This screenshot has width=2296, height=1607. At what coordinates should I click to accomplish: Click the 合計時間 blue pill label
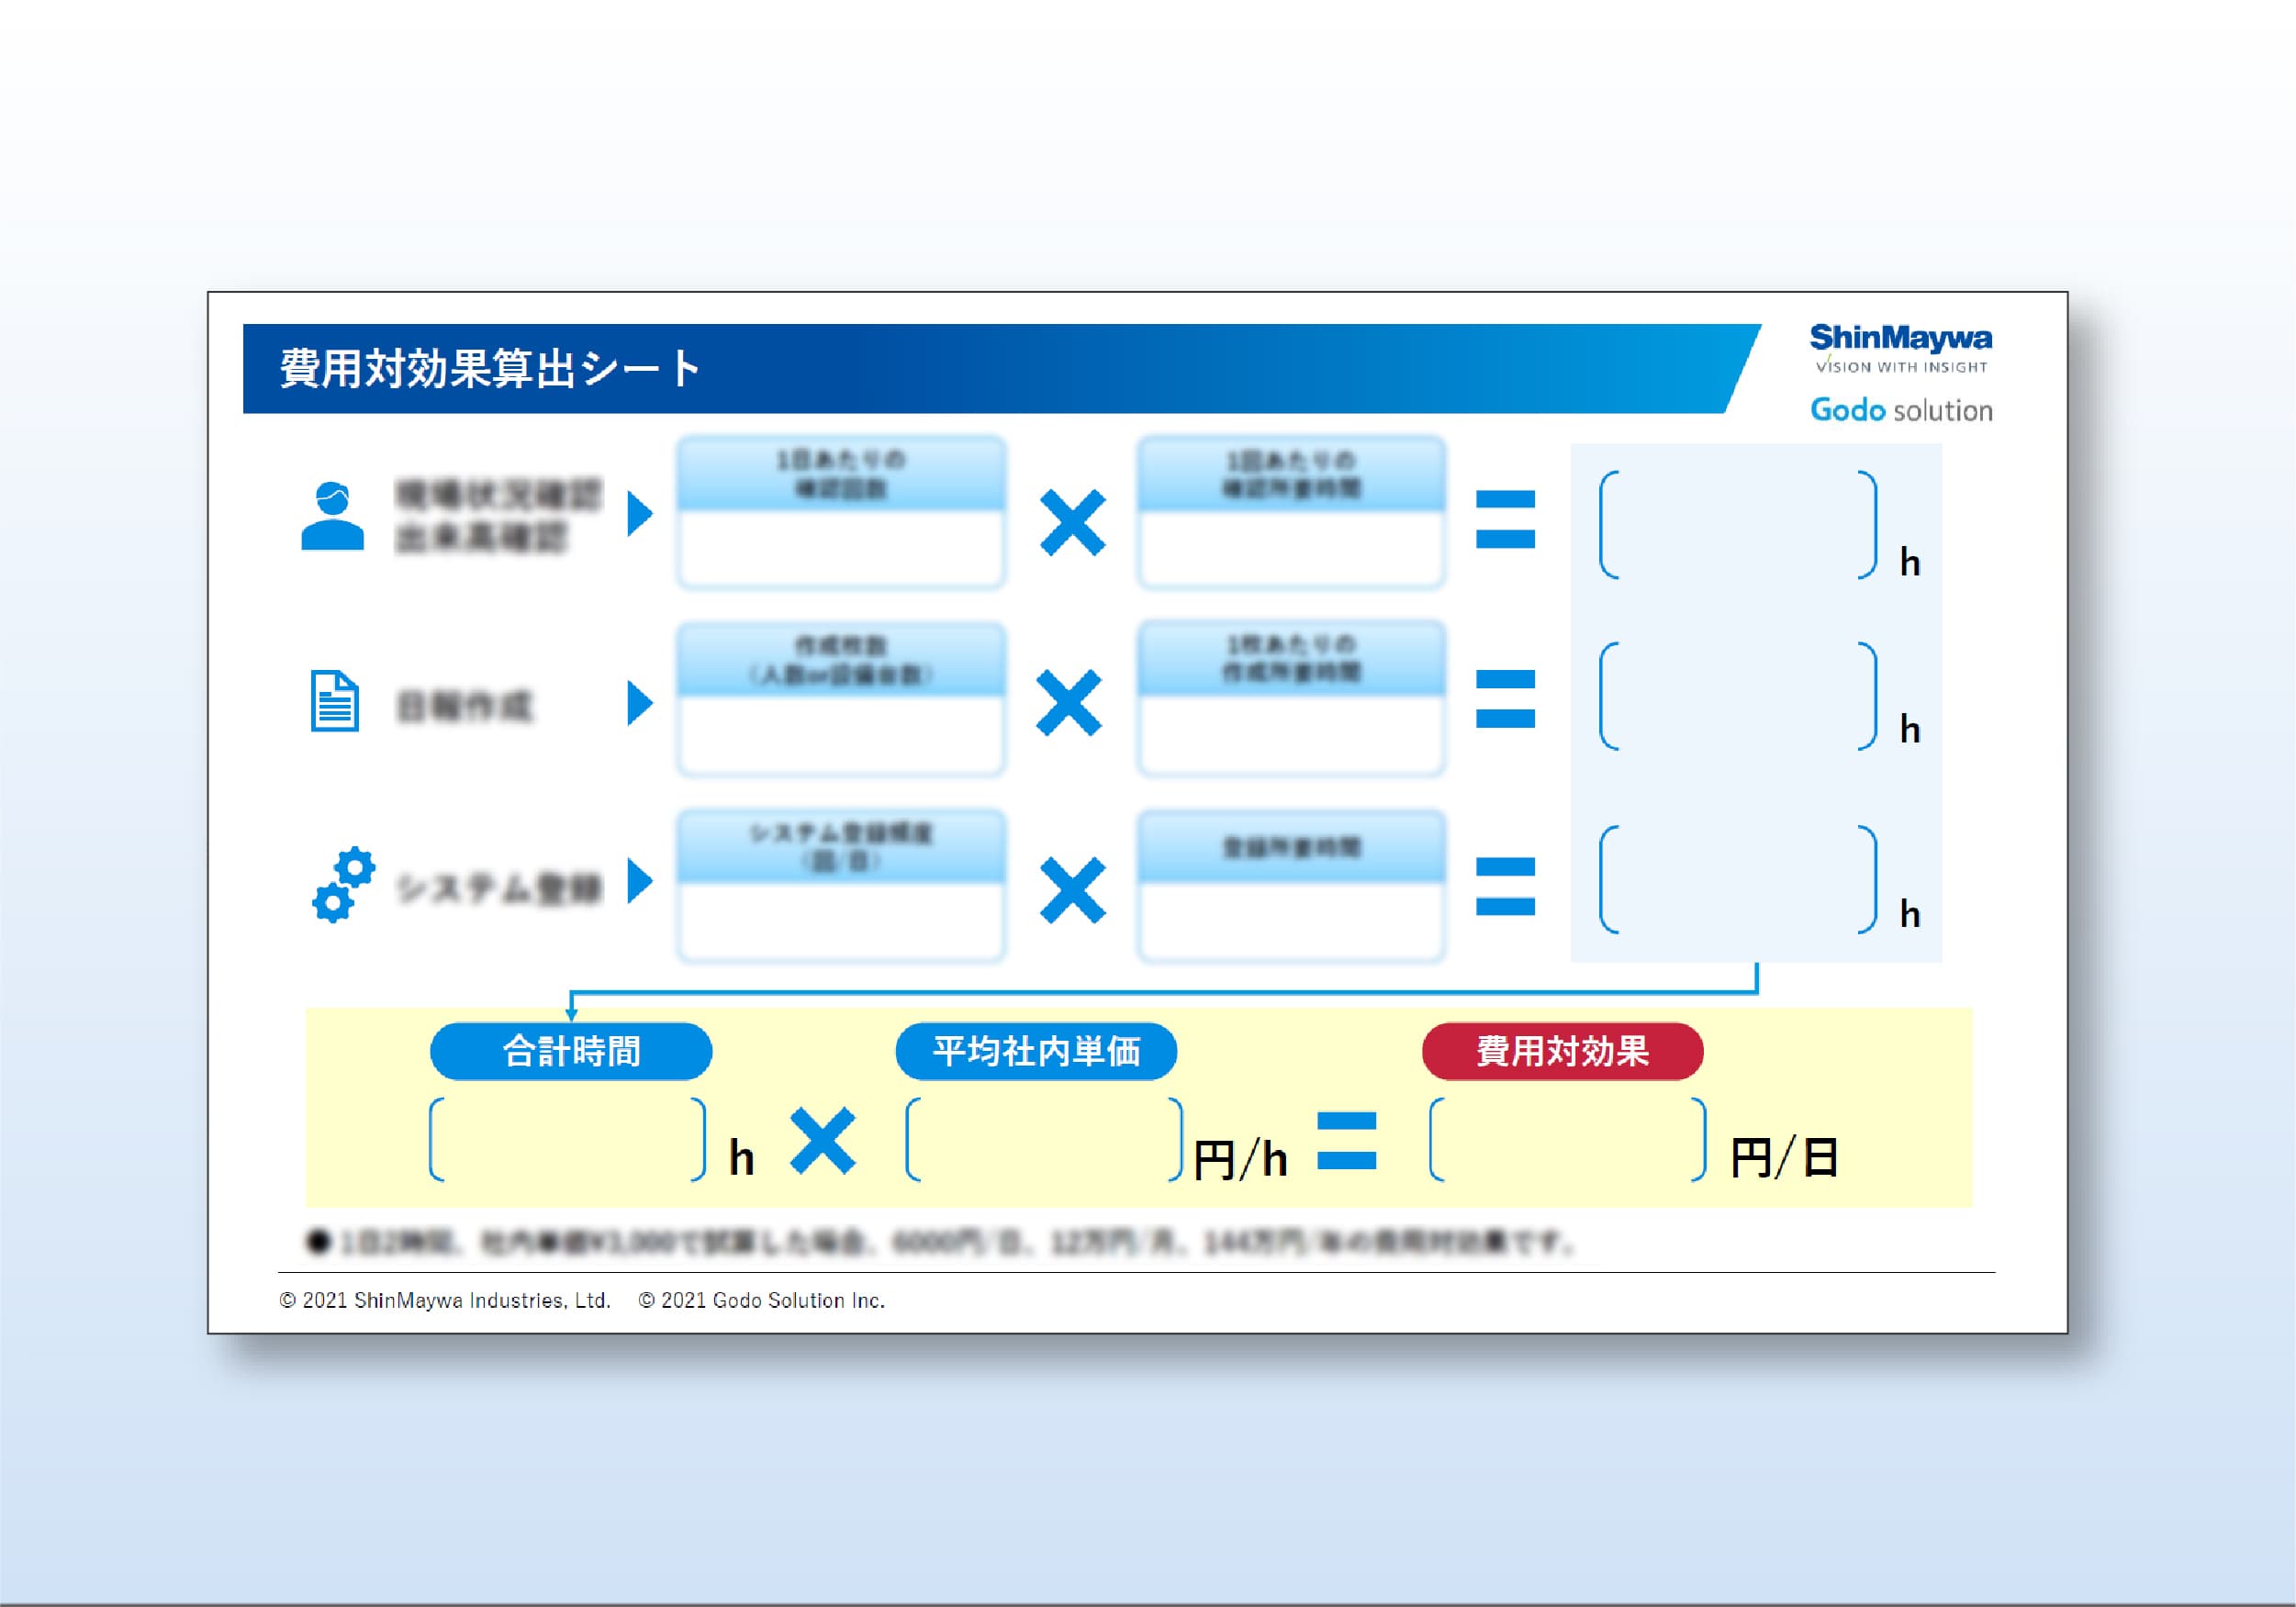571,1051
